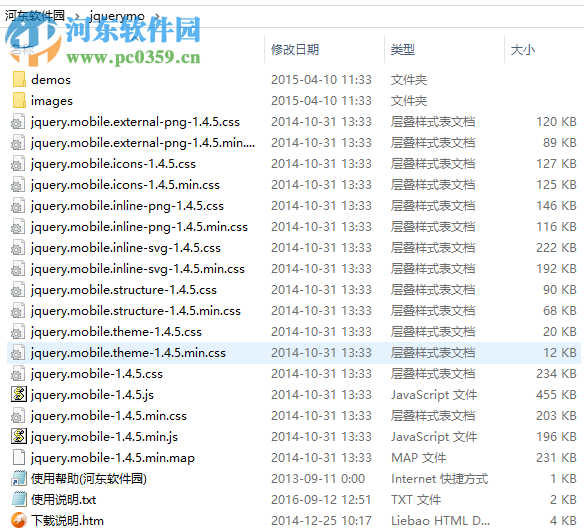The image size is (584, 531).
Task: Sort by the 大小 column header
Action: point(523,50)
